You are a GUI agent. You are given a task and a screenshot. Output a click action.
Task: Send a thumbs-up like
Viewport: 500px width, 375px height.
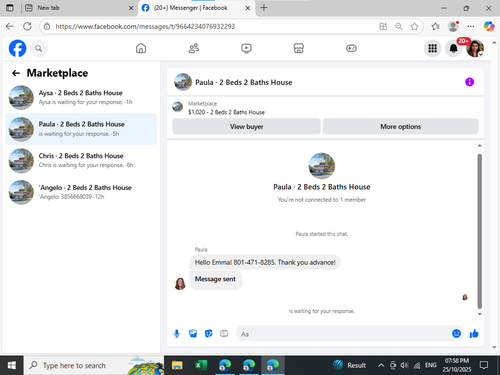pyautogui.click(x=474, y=333)
